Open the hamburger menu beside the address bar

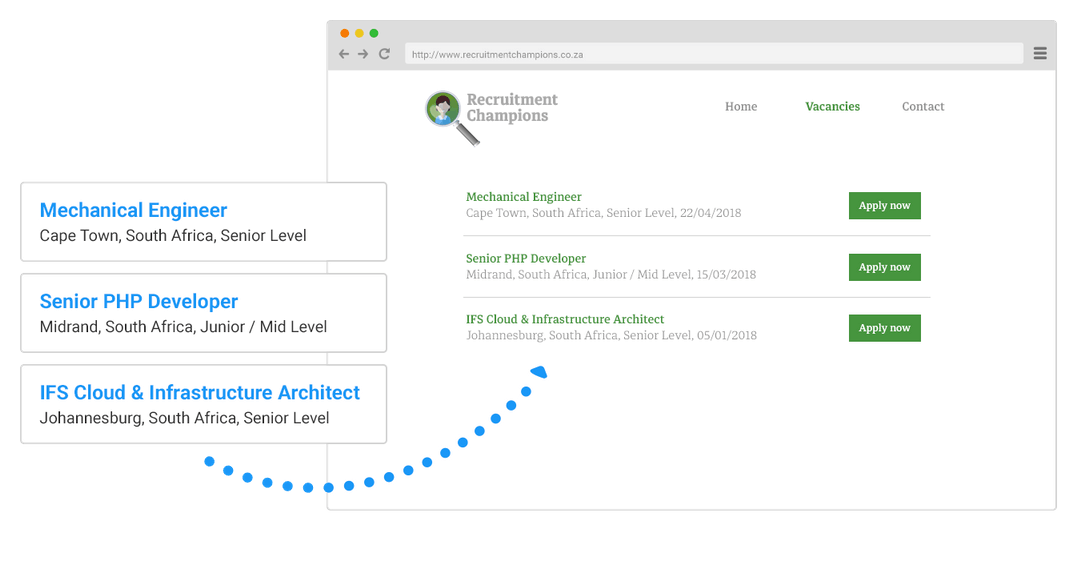click(x=1040, y=52)
